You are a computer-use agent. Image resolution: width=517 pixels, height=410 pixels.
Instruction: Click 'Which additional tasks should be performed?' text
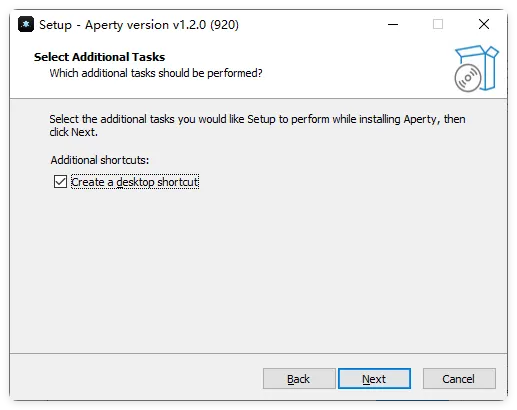(156, 73)
